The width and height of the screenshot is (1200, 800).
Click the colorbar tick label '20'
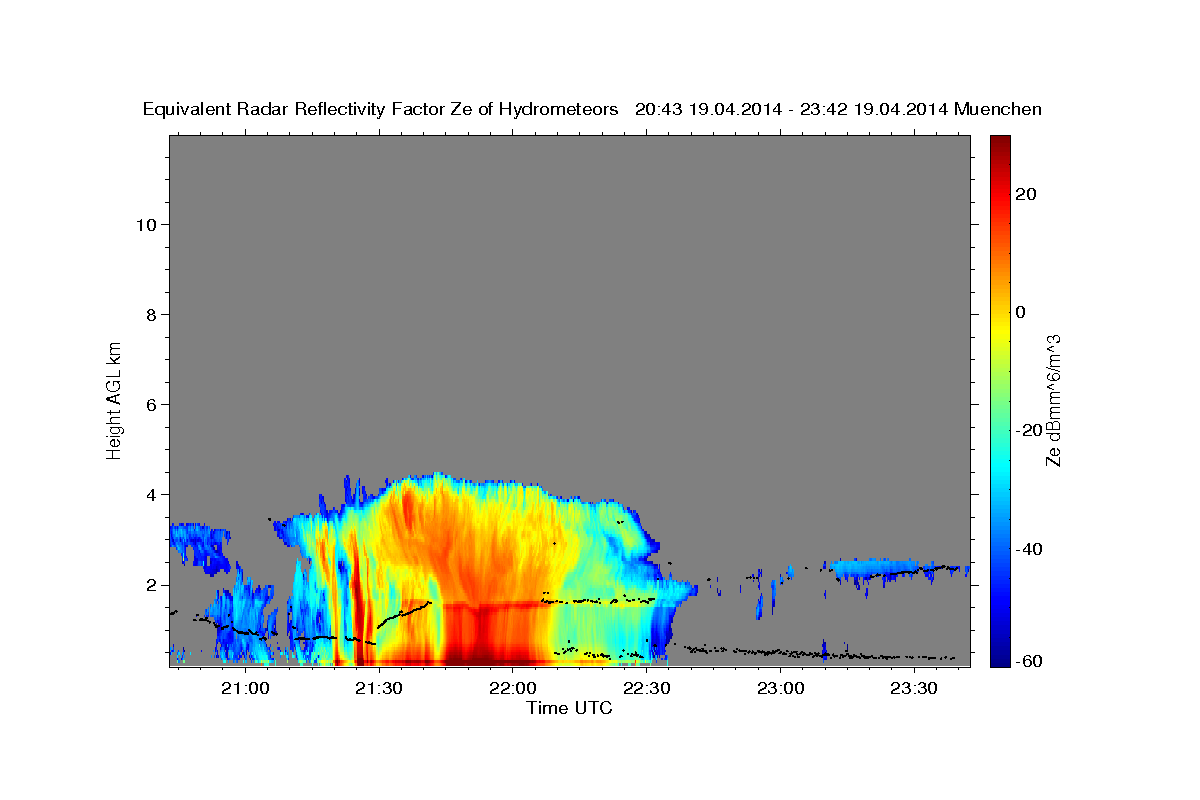pyautogui.click(x=1025, y=194)
